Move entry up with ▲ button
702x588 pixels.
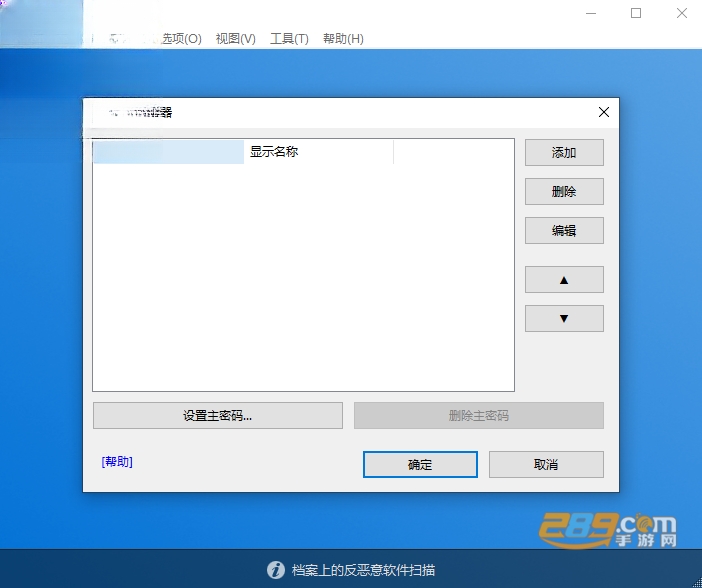(x=564, y=280)
